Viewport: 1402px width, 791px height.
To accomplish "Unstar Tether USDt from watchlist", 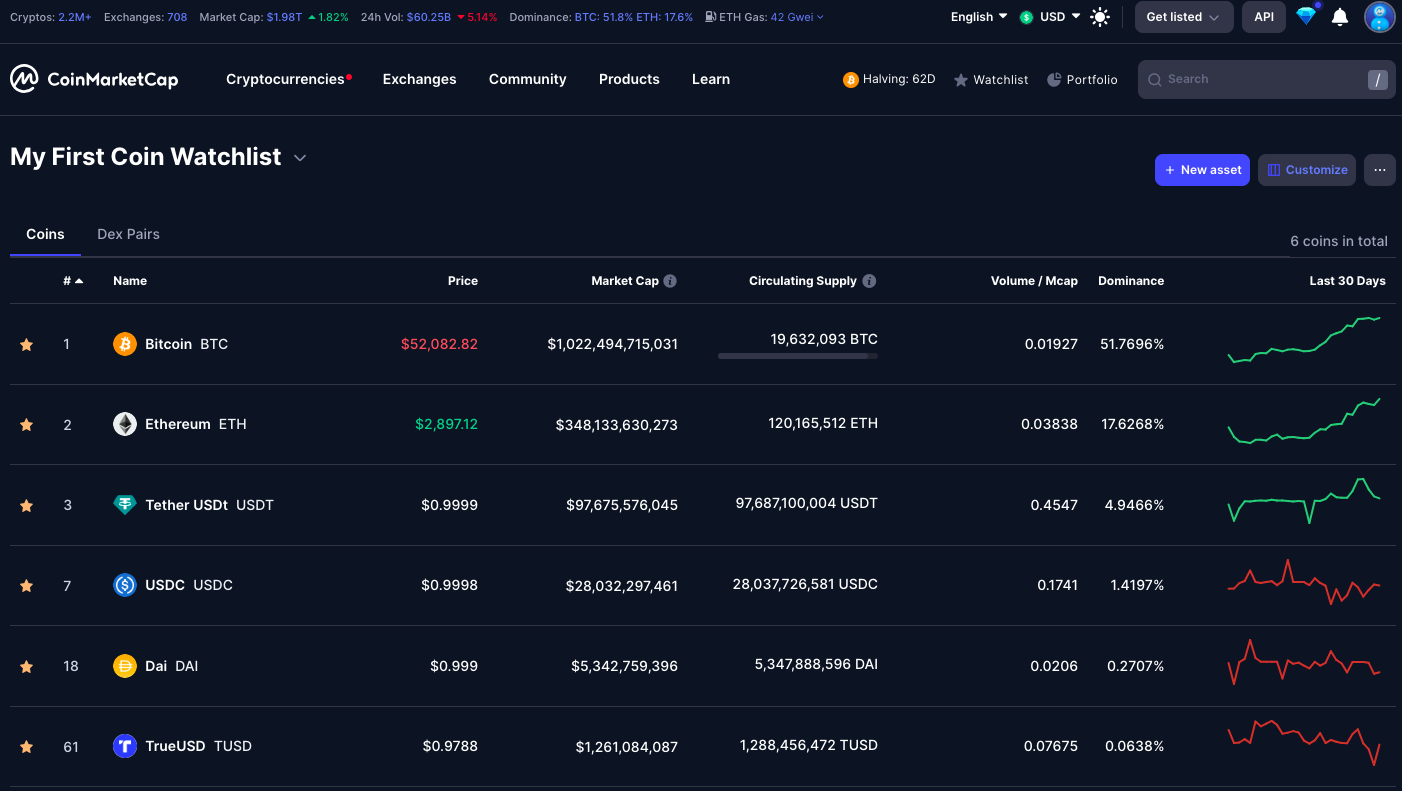I will [26, 505].
